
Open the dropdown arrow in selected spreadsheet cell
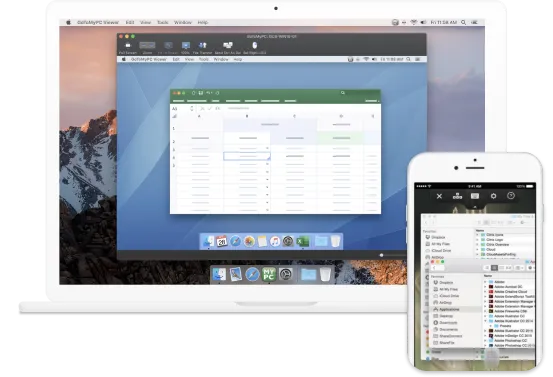click(x=267, y=156)
